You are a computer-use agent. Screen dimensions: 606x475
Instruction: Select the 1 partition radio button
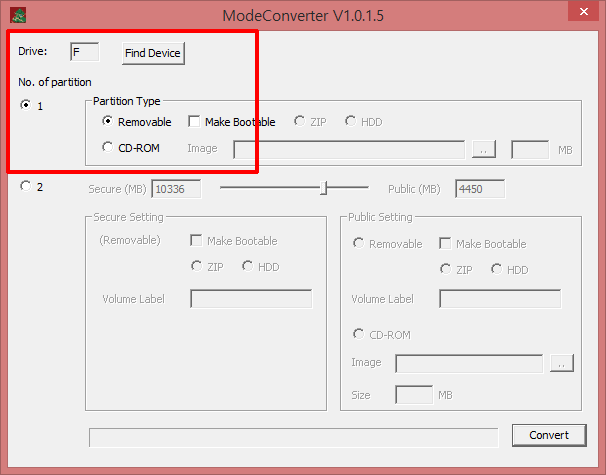26,105
